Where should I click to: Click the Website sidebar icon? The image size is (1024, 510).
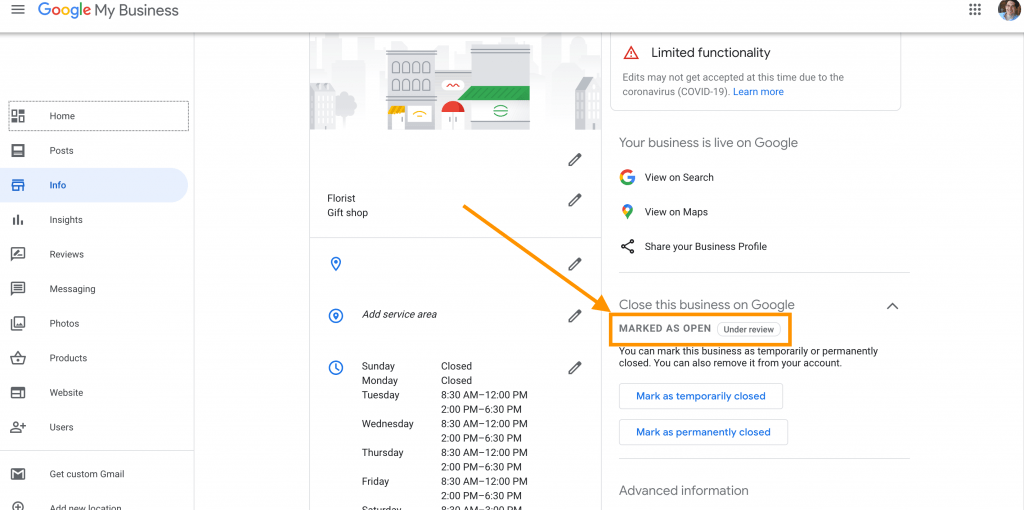click(18, 392)
